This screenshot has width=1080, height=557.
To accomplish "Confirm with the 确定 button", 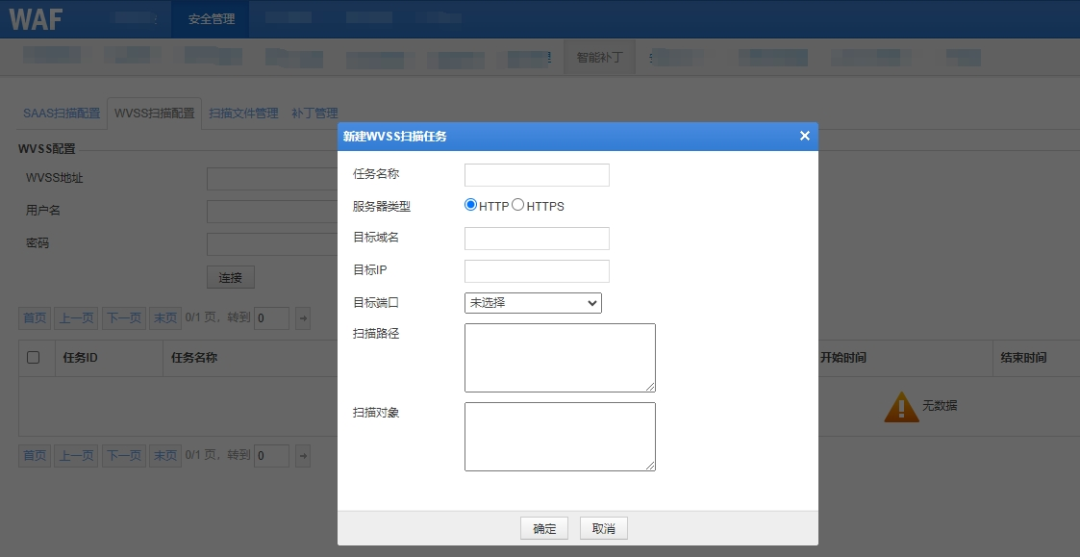I will pos(544,528).
